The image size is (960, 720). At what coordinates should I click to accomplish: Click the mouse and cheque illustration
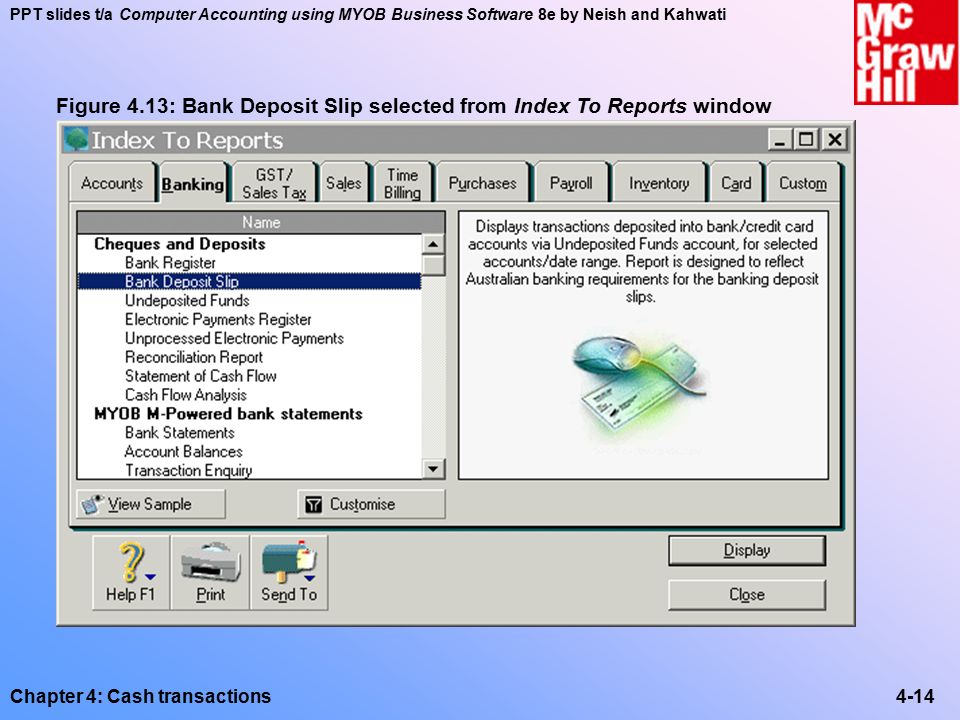coord(641,386)
